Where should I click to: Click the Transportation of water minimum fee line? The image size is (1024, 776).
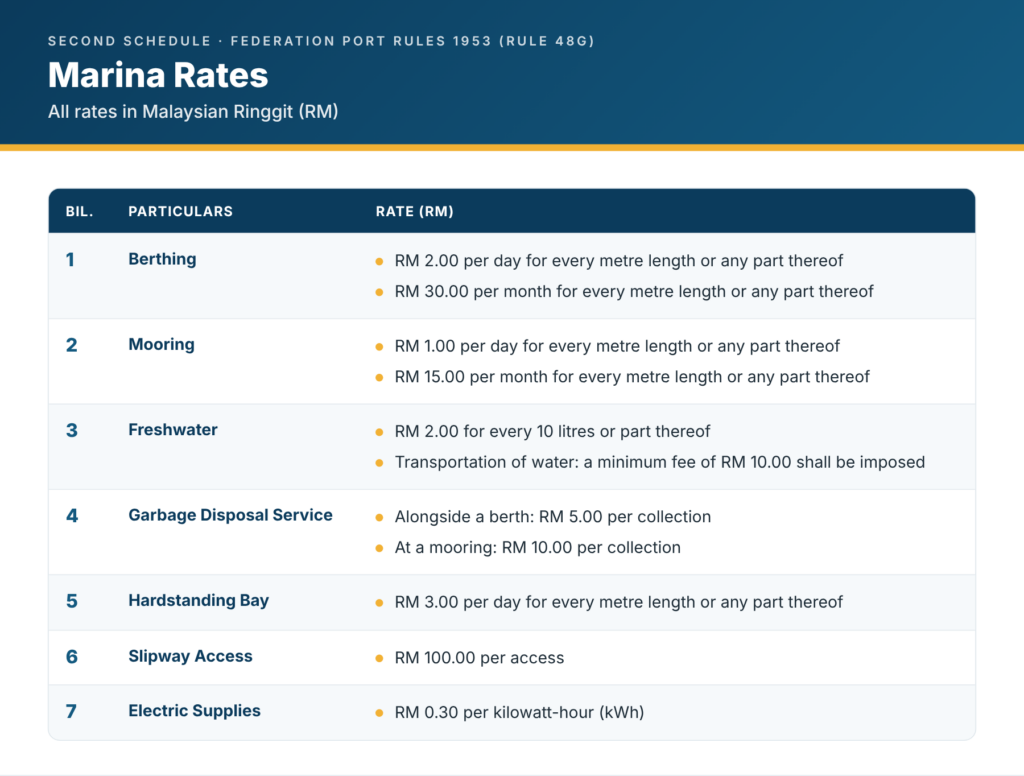click(x=660, y=462)
